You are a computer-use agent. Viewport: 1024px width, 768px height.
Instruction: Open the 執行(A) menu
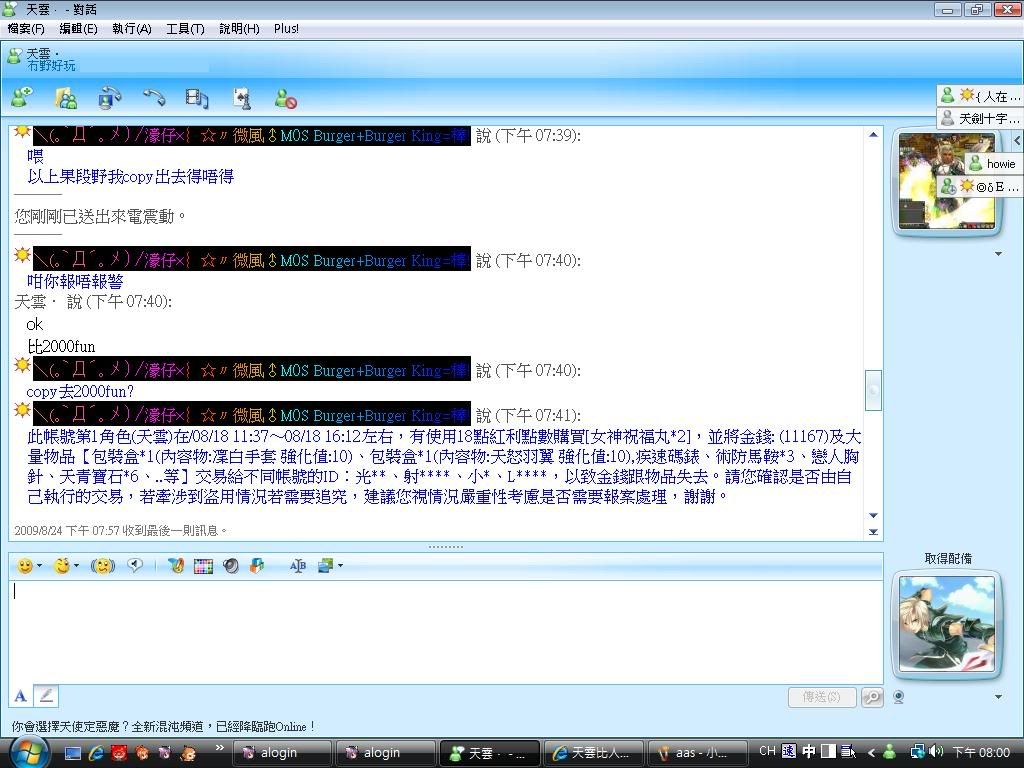(x=131, y=29)
